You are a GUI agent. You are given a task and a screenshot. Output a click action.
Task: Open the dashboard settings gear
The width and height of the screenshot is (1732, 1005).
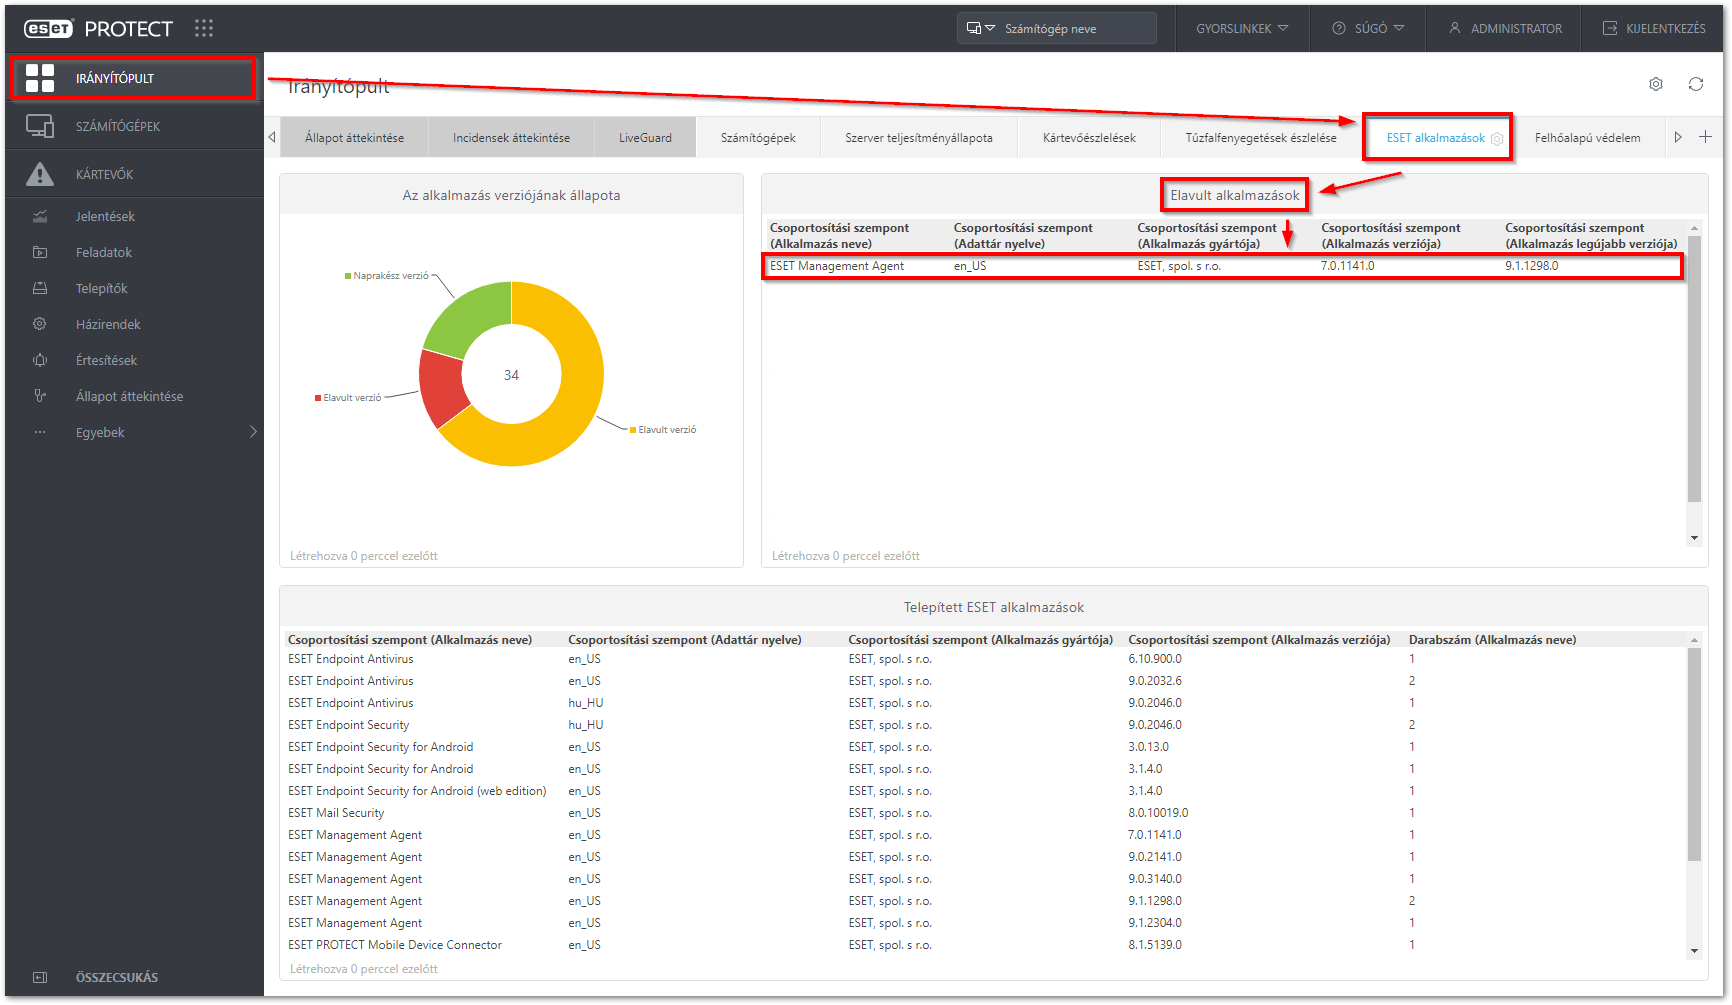coord(1656,84)
